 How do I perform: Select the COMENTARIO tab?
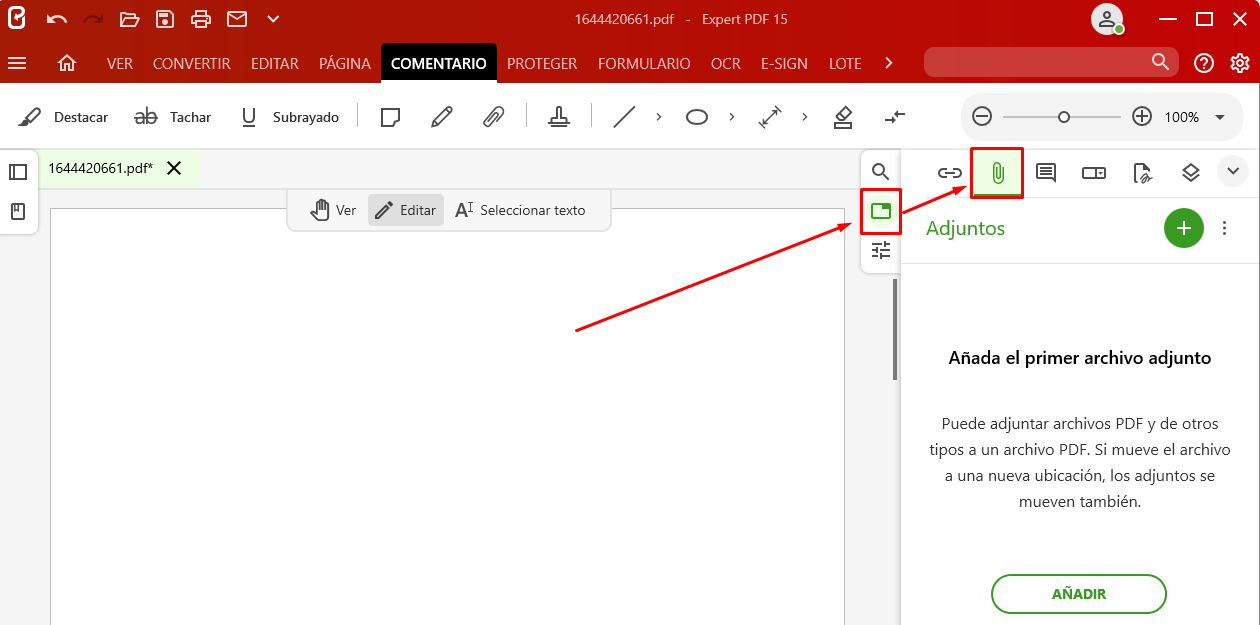pos(439,63)
